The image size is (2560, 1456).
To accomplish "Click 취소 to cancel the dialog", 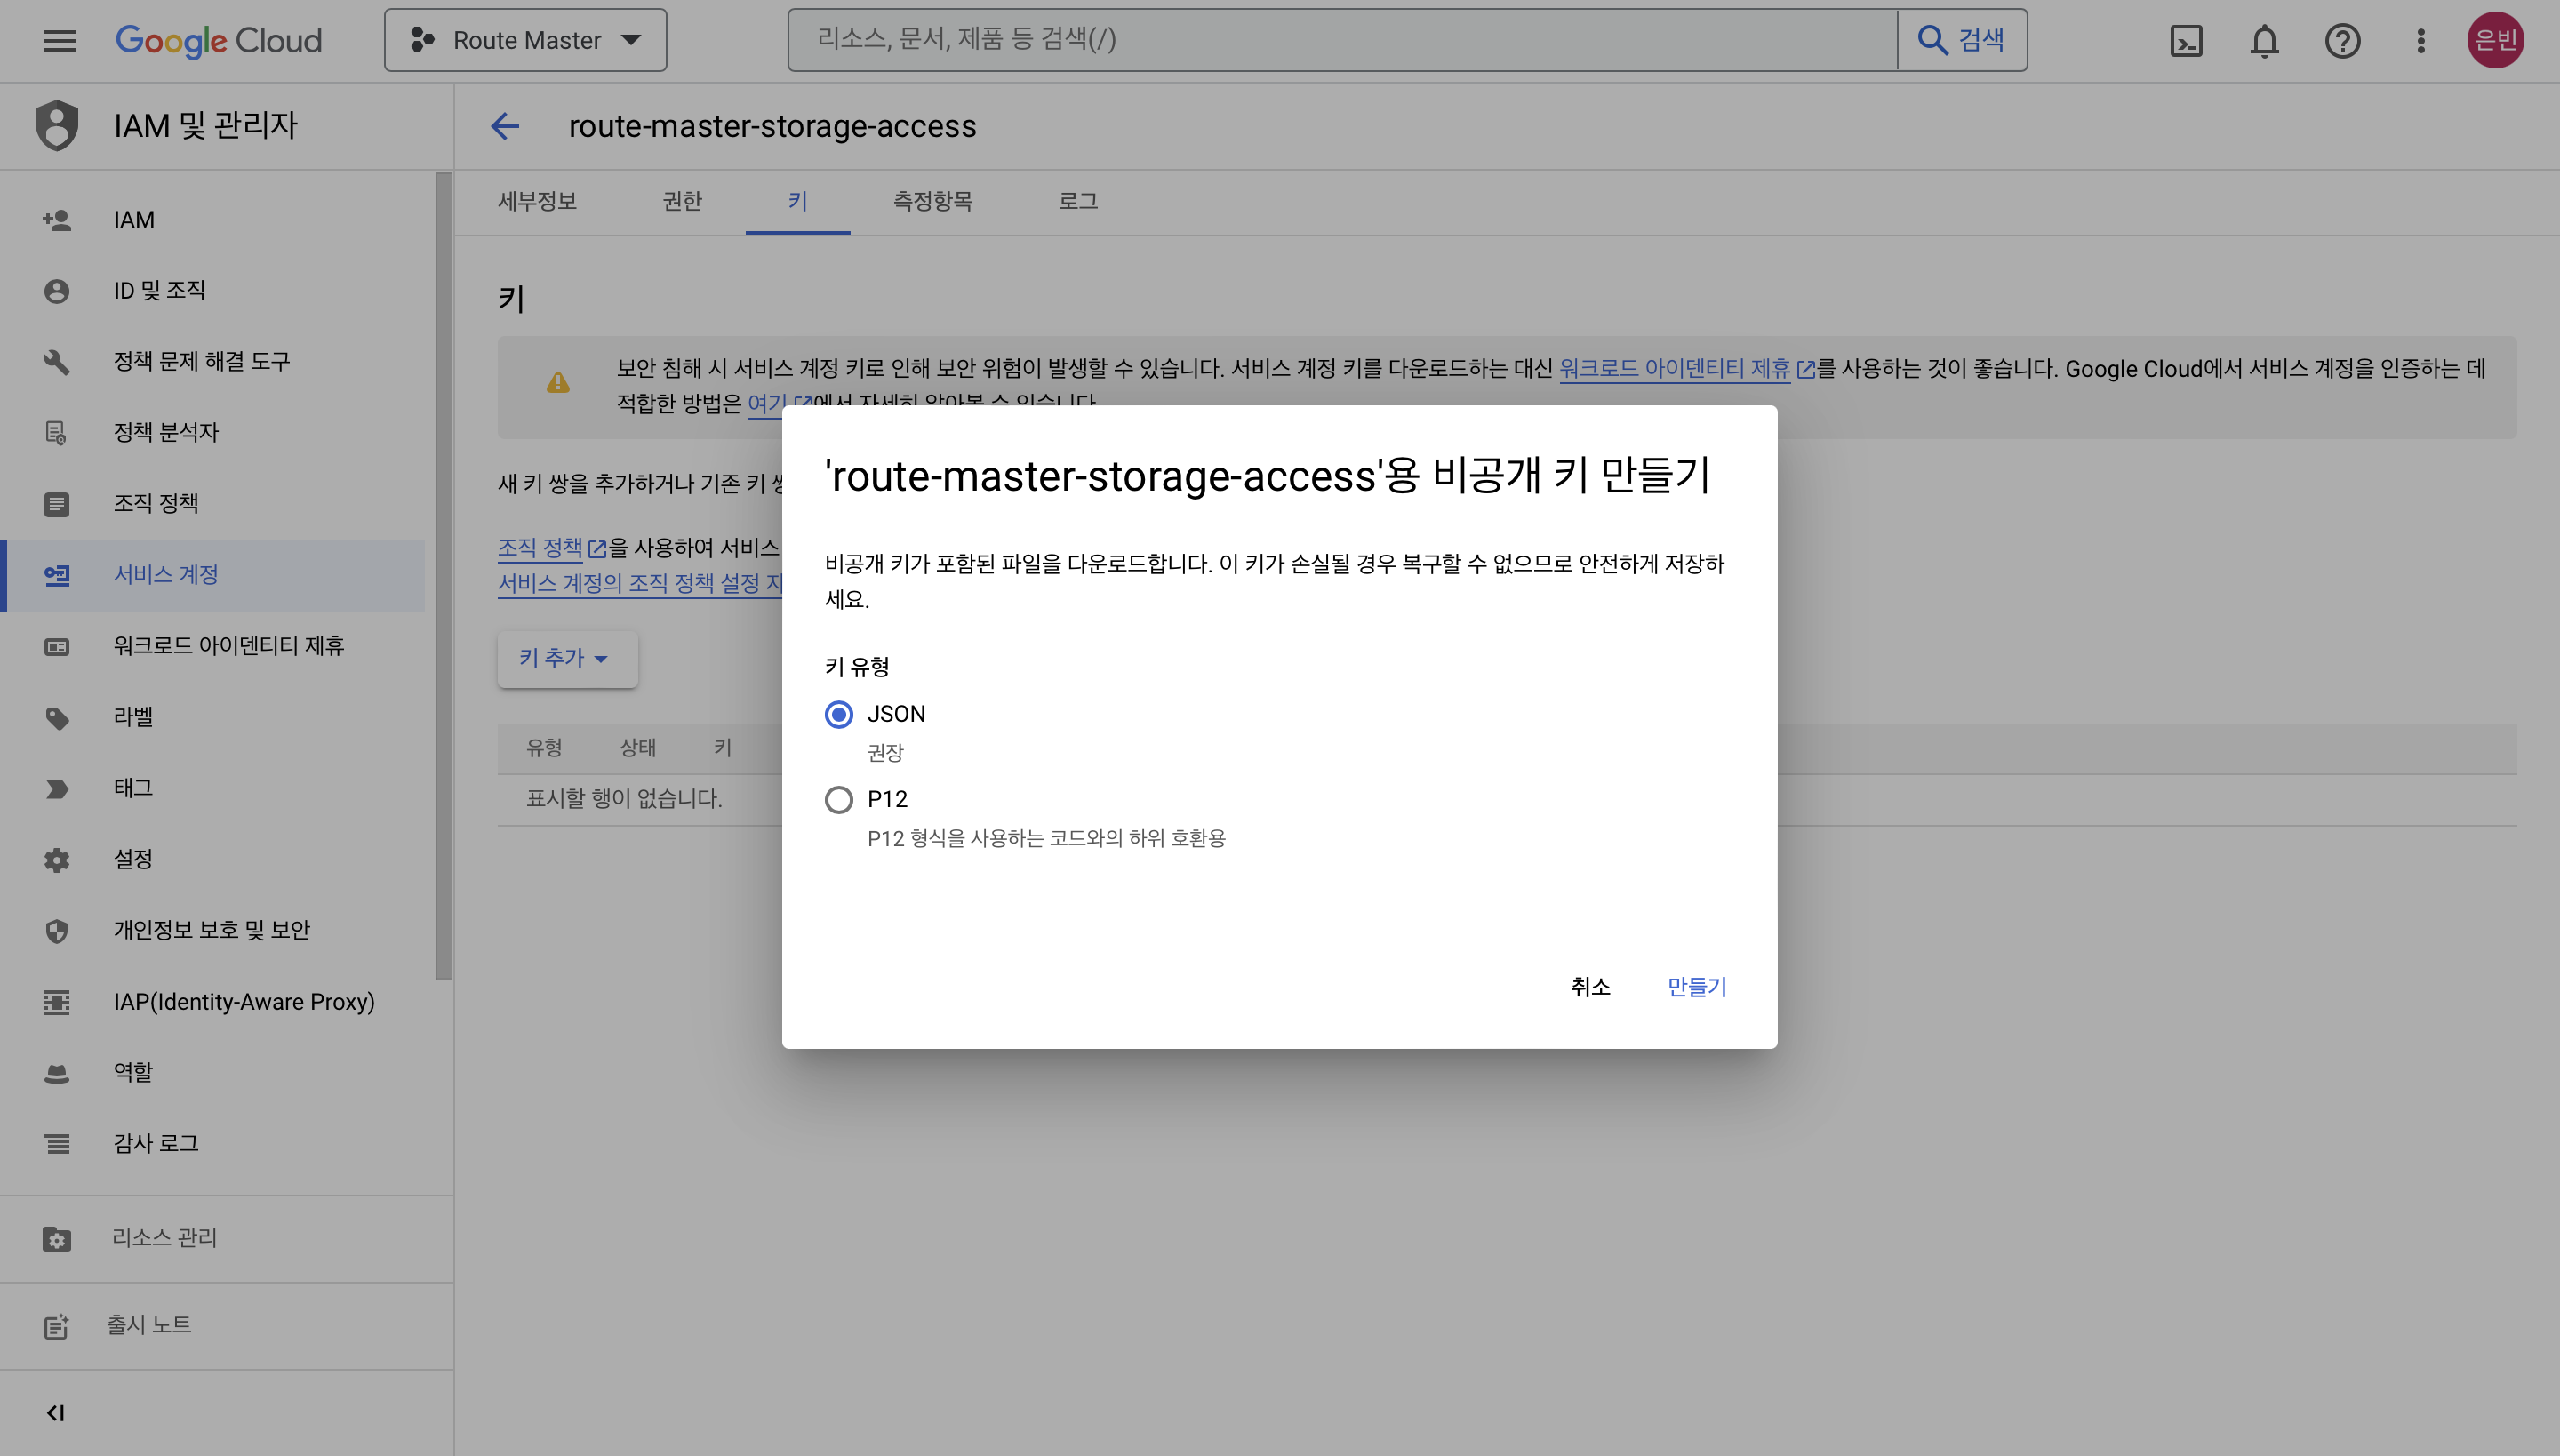I will pyautogui.click(x=1590, y=987).
